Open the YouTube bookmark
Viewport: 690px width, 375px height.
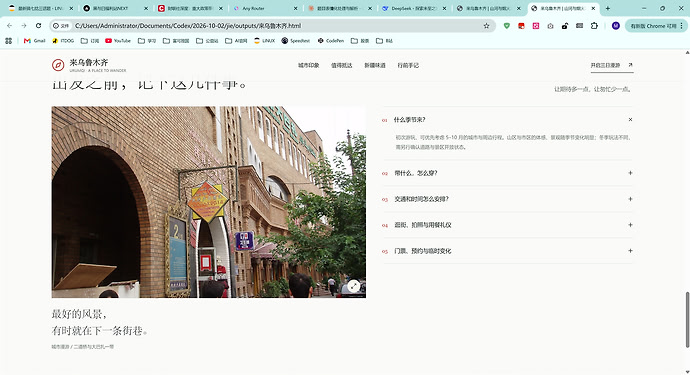[117, 40]
